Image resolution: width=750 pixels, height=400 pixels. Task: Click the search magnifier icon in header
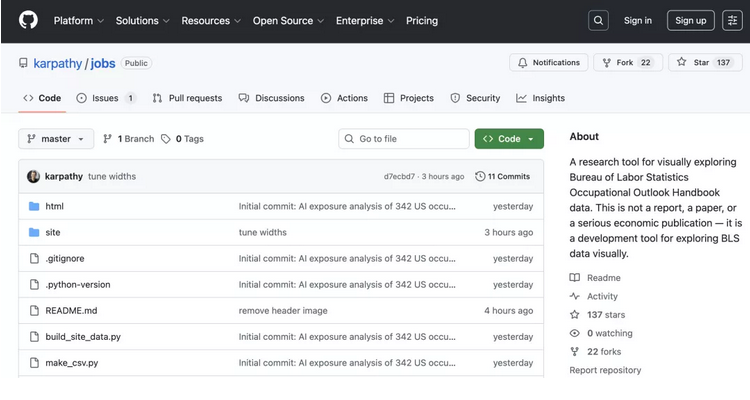(598, 21)
